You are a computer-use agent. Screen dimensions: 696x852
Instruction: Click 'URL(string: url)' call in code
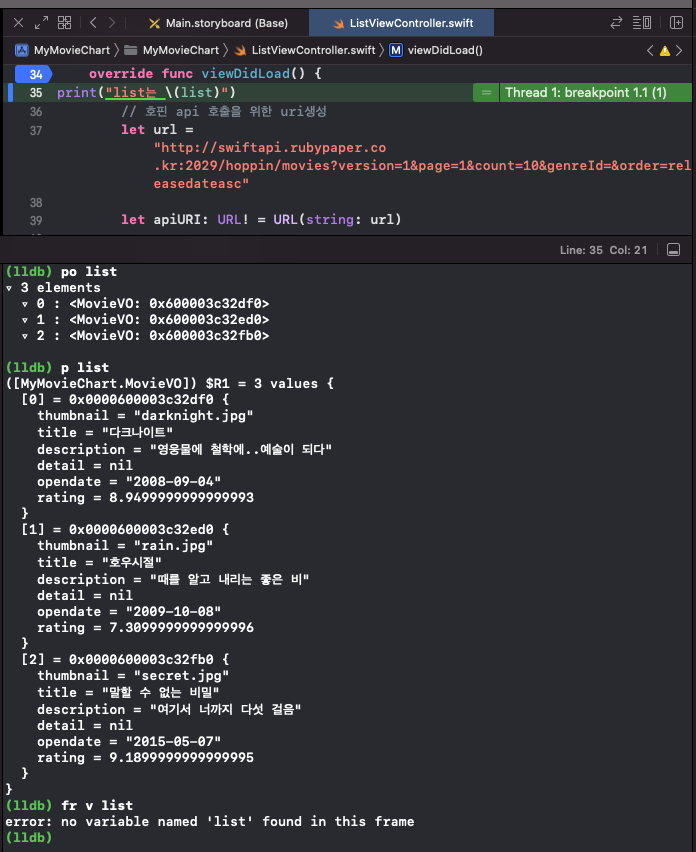coord(337,220)
